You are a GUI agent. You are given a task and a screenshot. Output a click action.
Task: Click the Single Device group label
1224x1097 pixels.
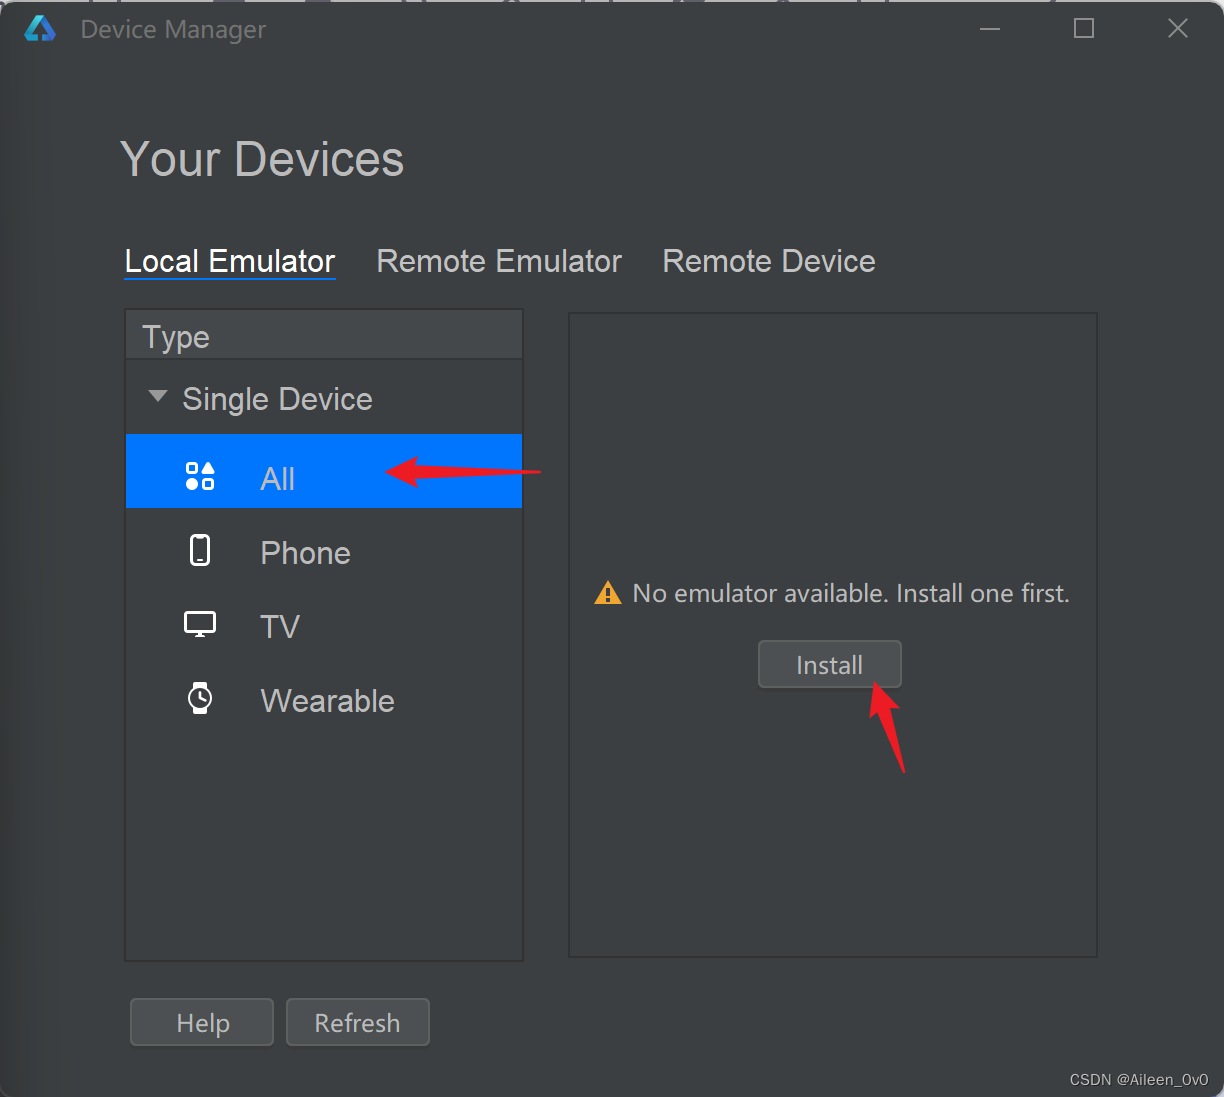pos(277,399)
